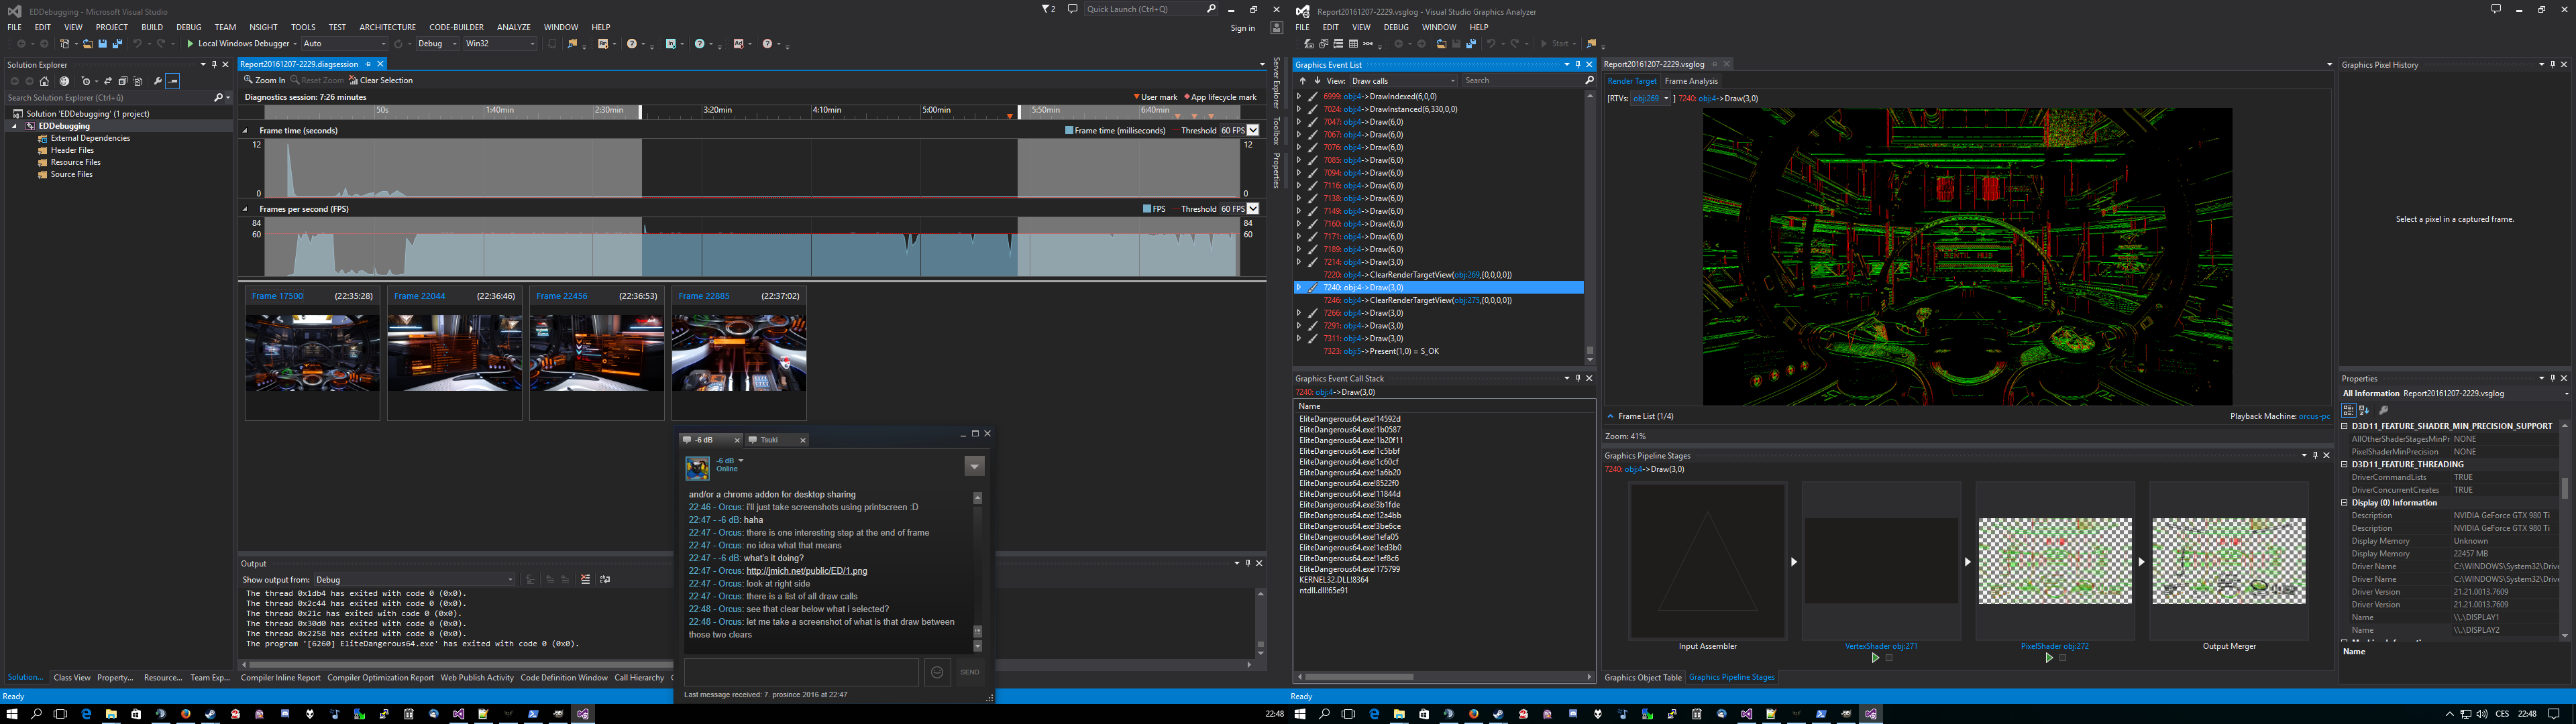The width and height of the screenshot is (2576, 724).
Task: Click Sync with Active Document icon in Solution Explorer
Action: 108,81
